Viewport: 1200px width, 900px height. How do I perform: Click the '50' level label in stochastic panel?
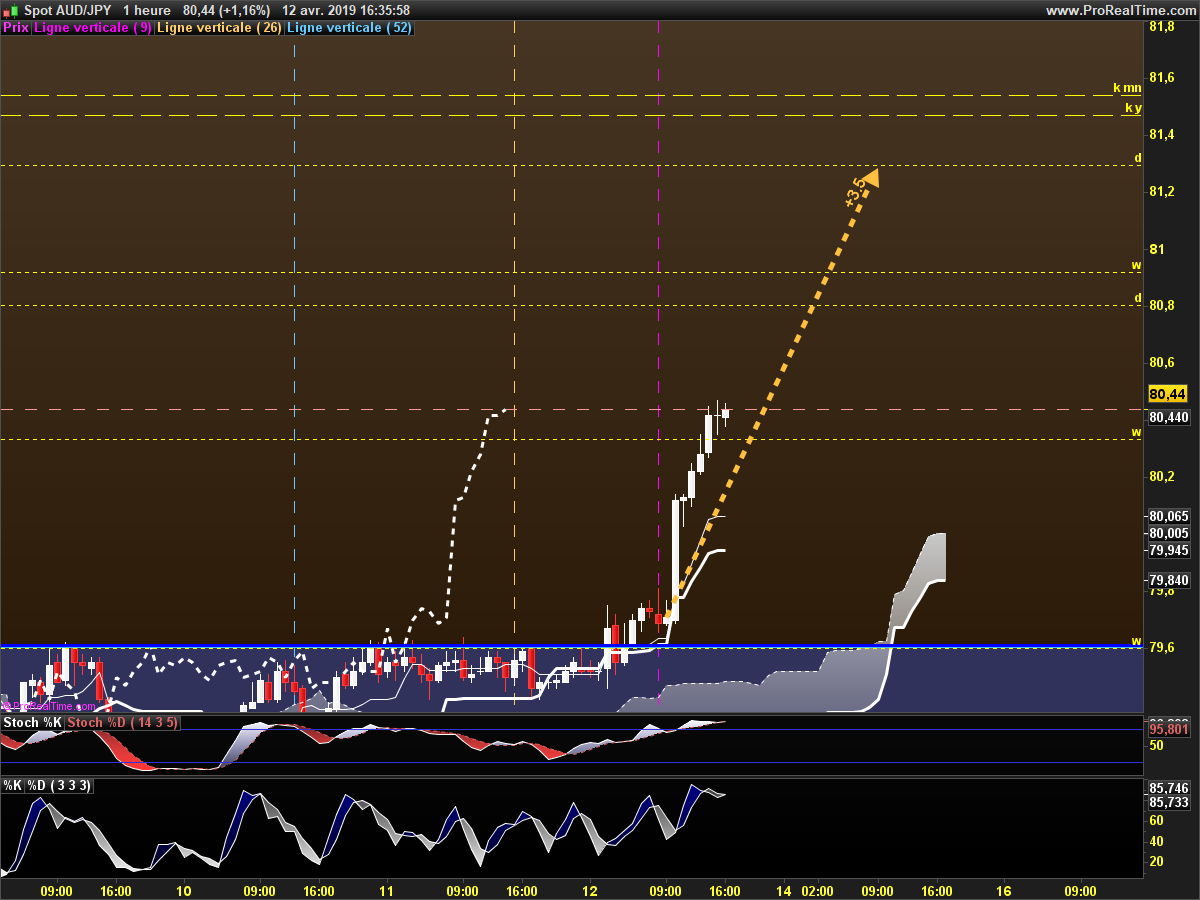(x=1155, y=746)
